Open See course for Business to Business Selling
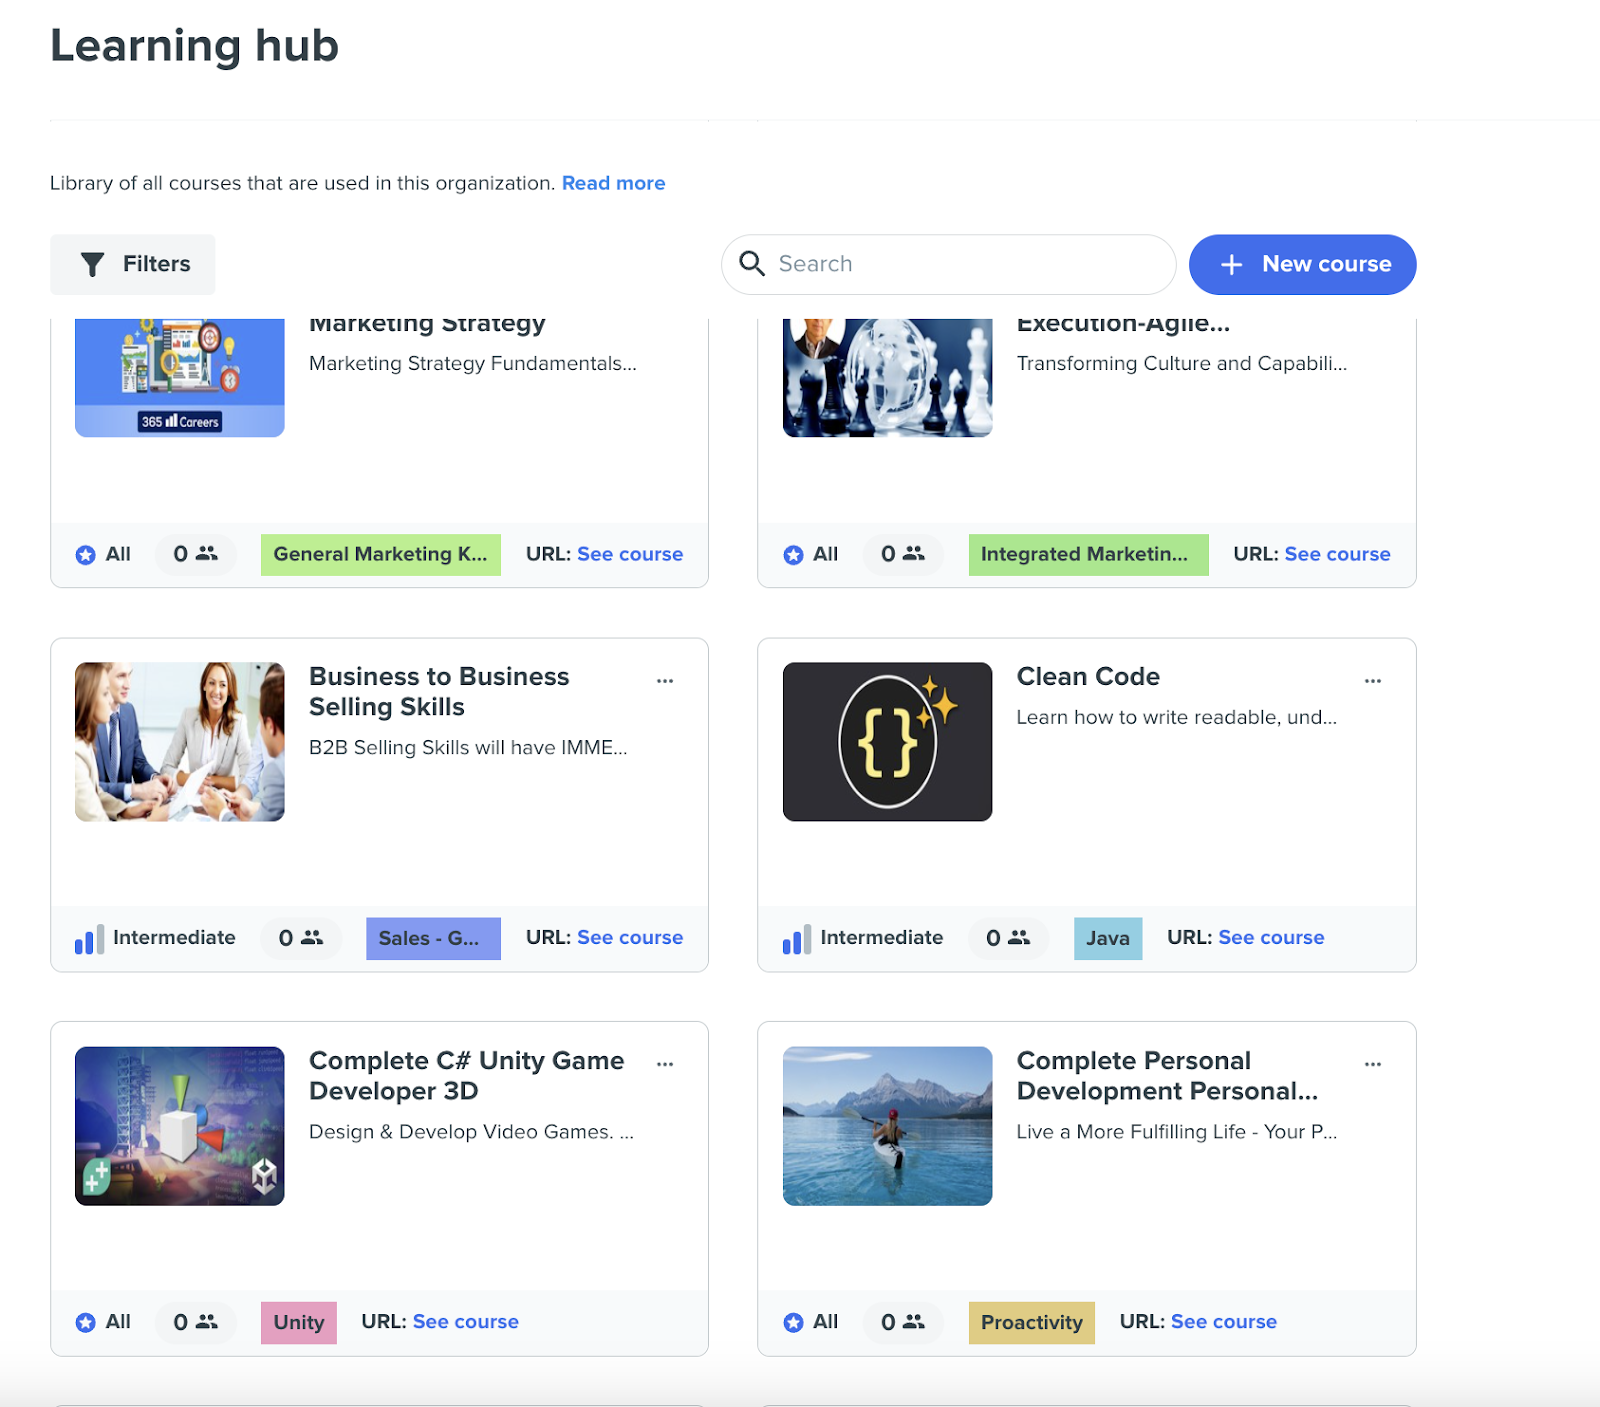This screenshot has height=1407, width=1600. point(630,937)
